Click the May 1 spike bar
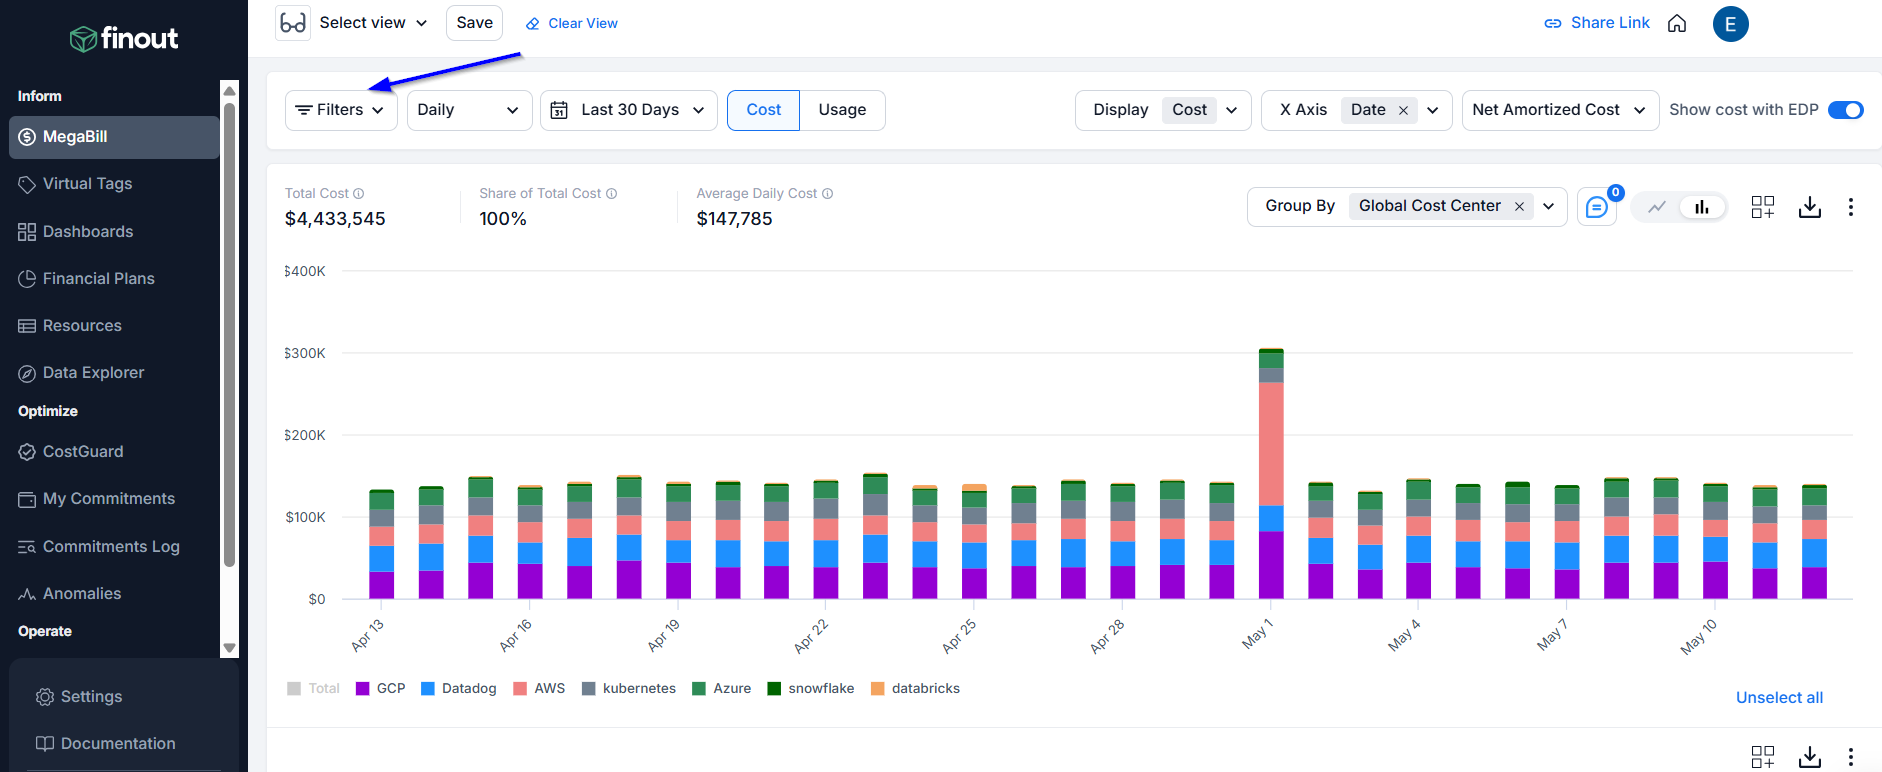The height and width of the screenshot is (772, 1882). pyautogui.click(x=1271, y=474)
